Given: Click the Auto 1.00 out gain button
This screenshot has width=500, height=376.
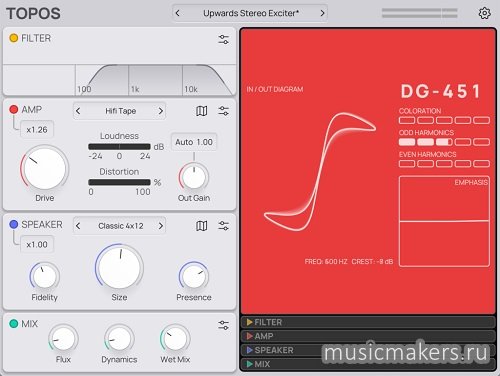Looking at the screenshot, I should click(194, 142).
